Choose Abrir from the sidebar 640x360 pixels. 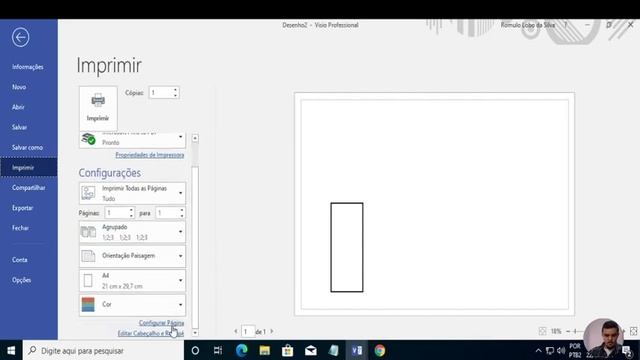18,107
